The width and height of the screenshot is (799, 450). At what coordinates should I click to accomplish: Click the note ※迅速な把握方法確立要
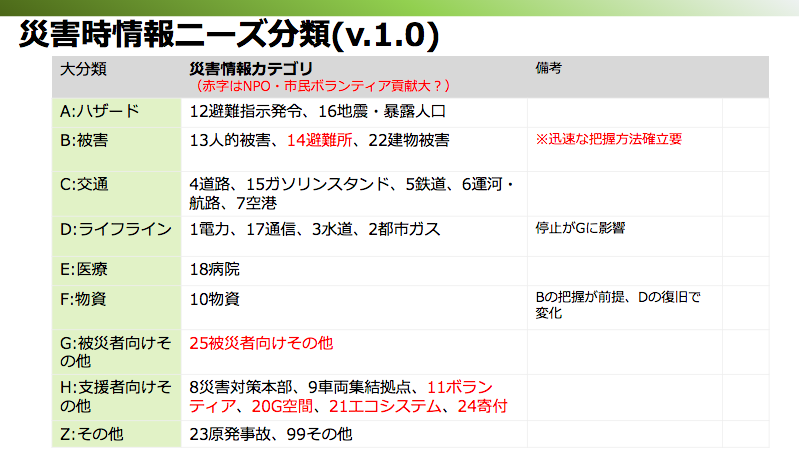coord(608,139)
